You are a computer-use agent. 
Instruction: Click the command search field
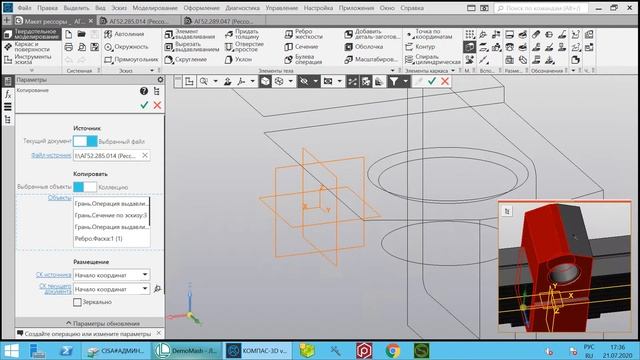click(541, 8)
